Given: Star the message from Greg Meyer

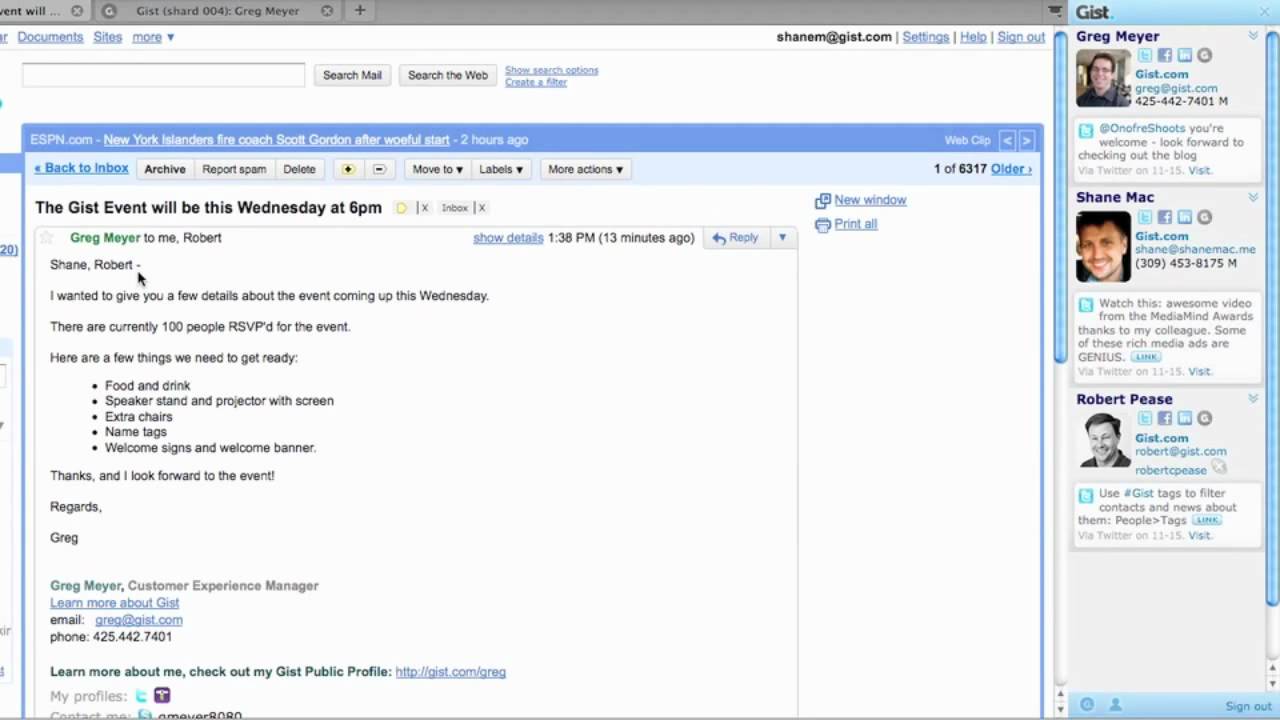Looking at the screenshot, I should pyautogui.click(x=46, y=238).
